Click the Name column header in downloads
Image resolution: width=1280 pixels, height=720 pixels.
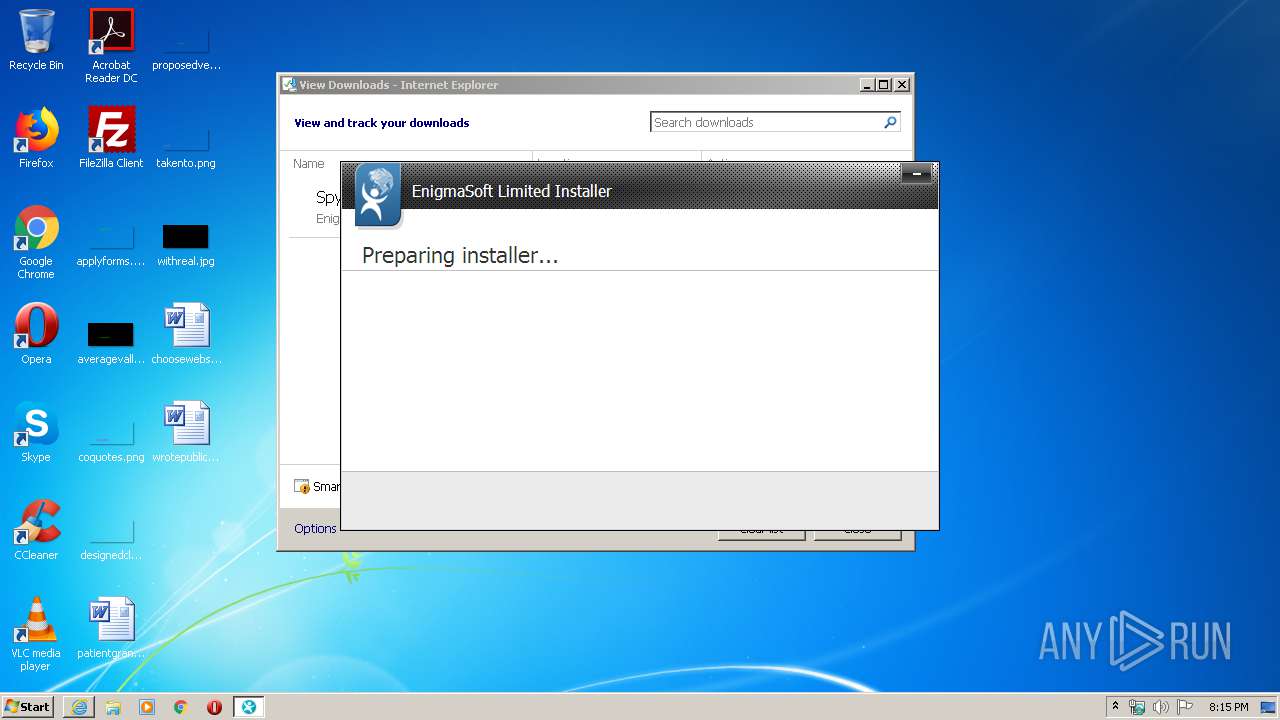(309, 163)
